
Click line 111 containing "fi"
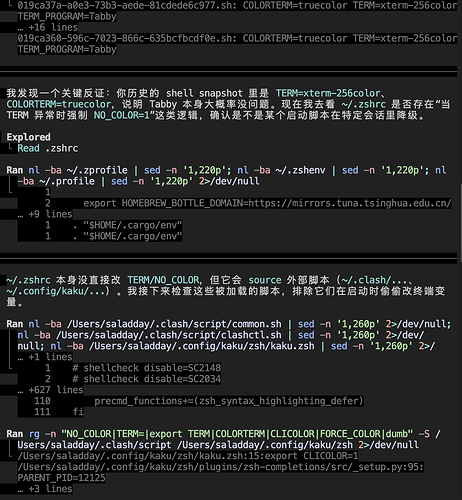point(59,412)
